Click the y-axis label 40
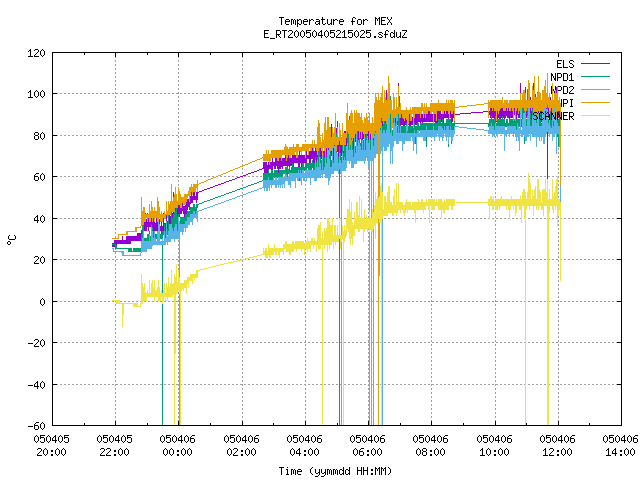640x480 pixels. pyautogui.click(x=39, y=219)
